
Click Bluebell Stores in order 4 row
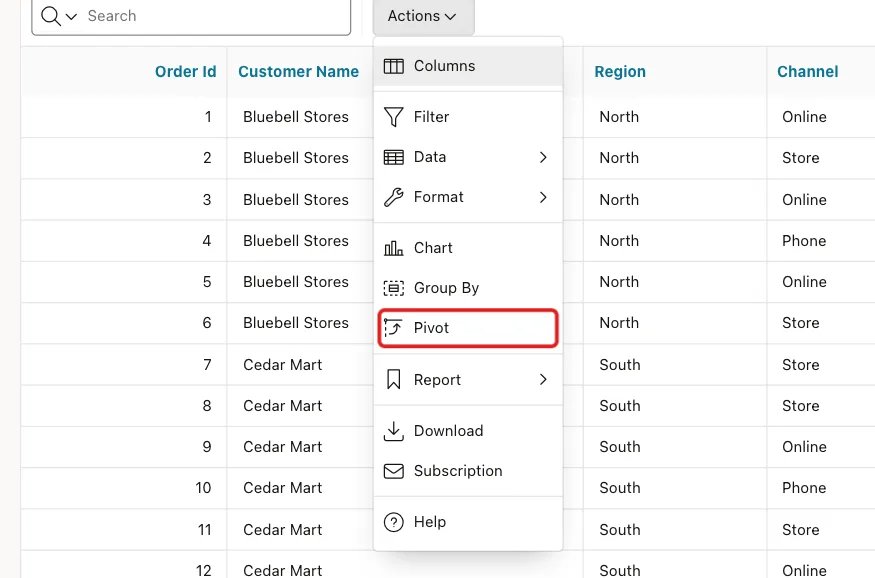[x=296, y=241]
